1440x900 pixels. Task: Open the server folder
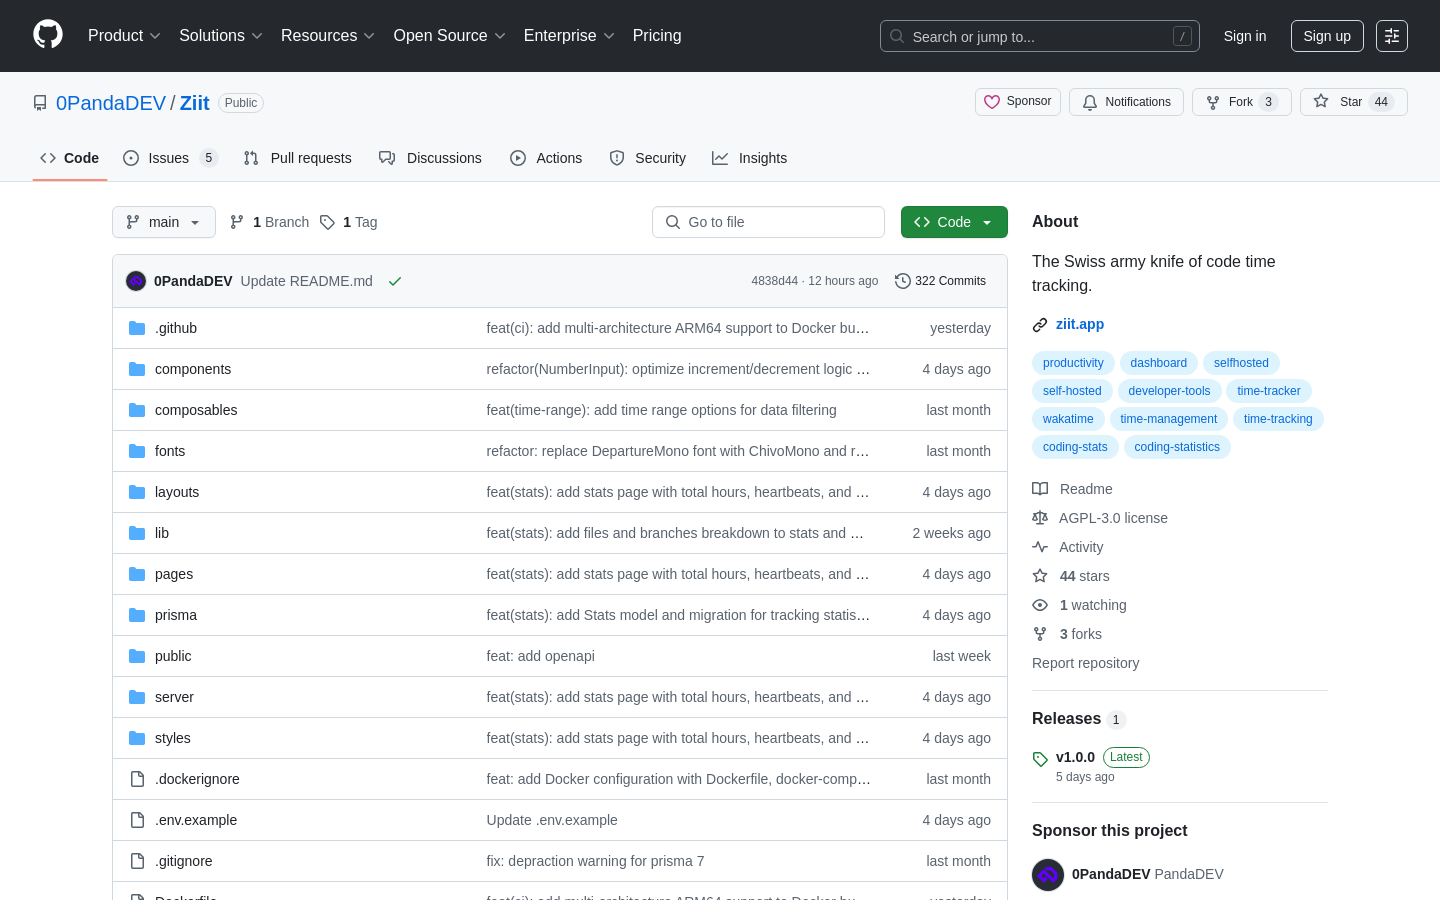point(174,697)
